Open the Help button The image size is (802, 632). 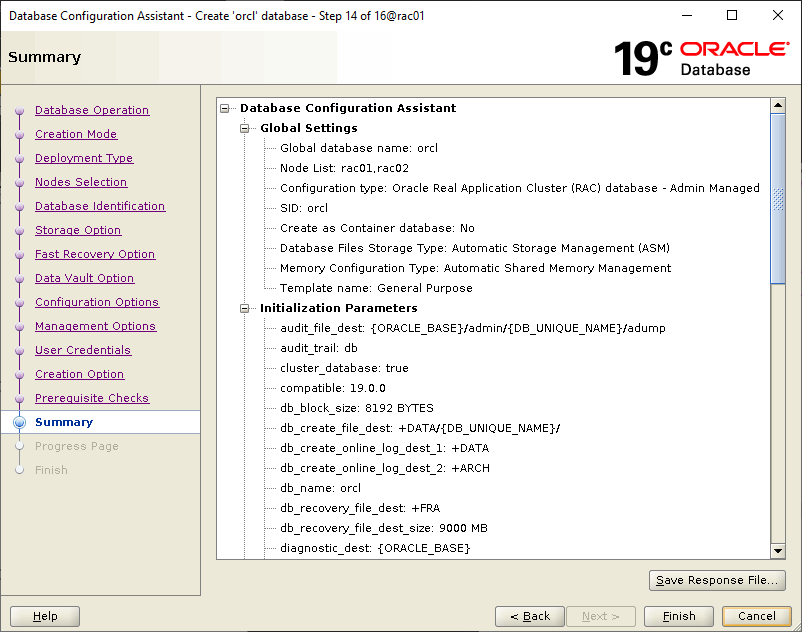(45, 616)
